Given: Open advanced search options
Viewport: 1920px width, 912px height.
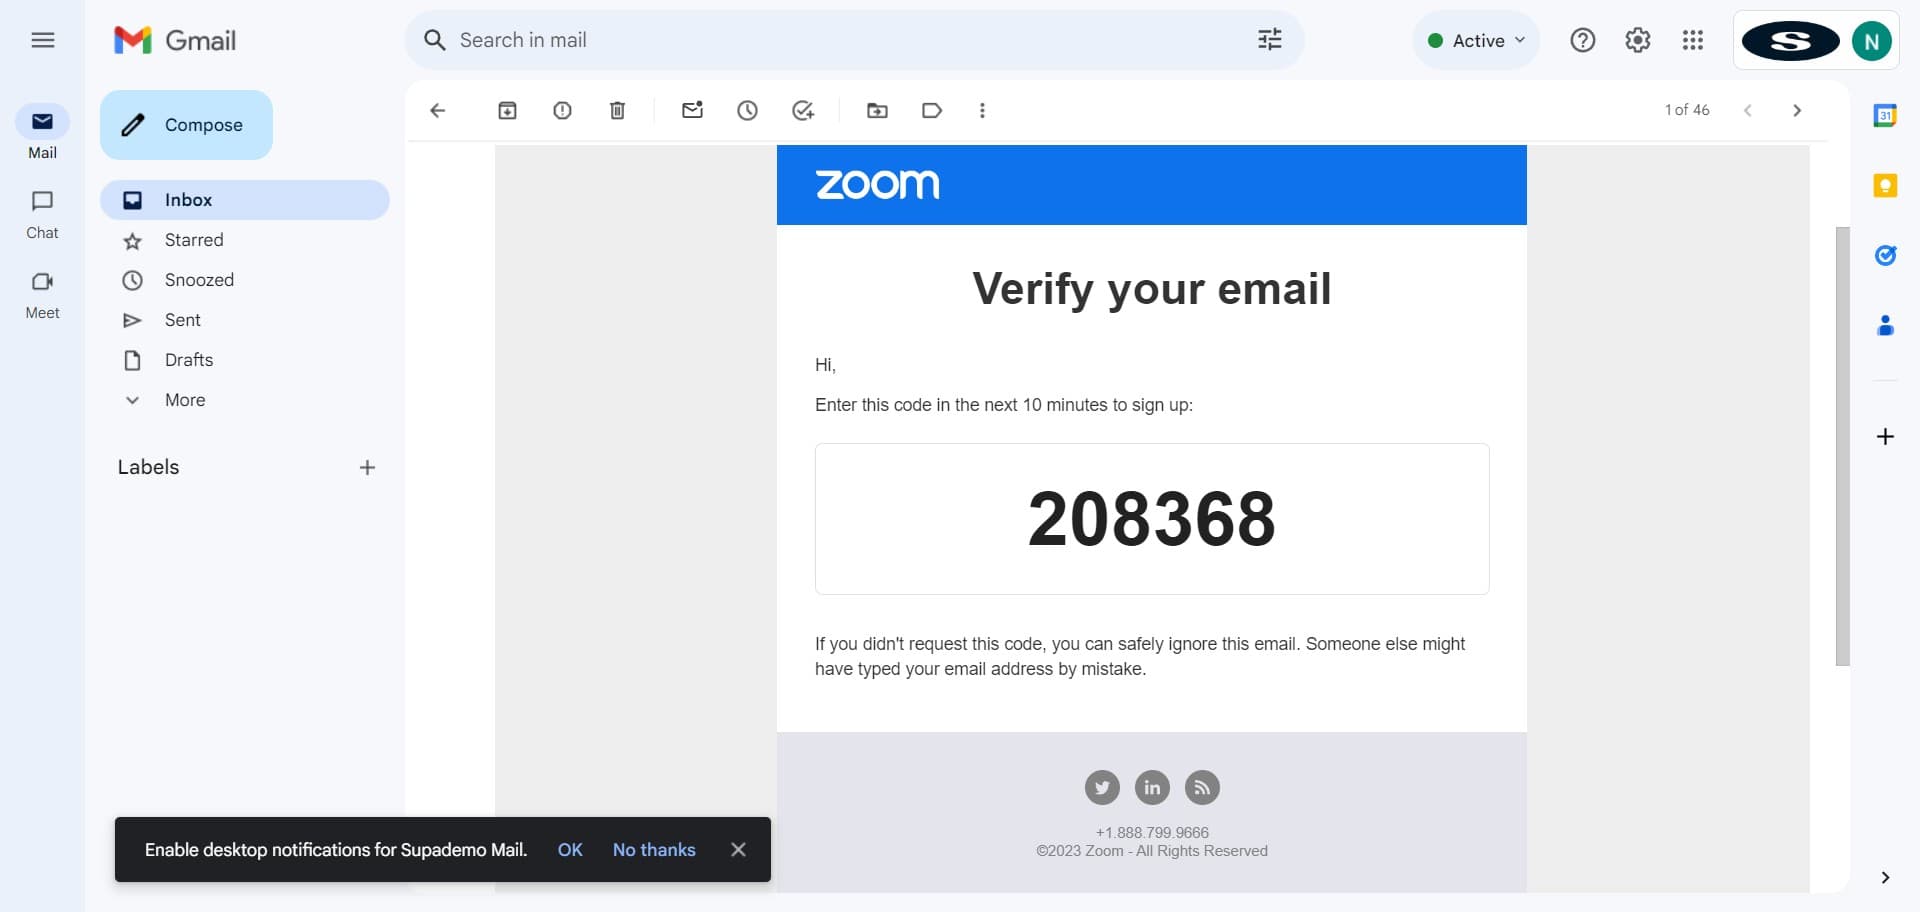Looking at the screenshot, I should (1268, 39).
